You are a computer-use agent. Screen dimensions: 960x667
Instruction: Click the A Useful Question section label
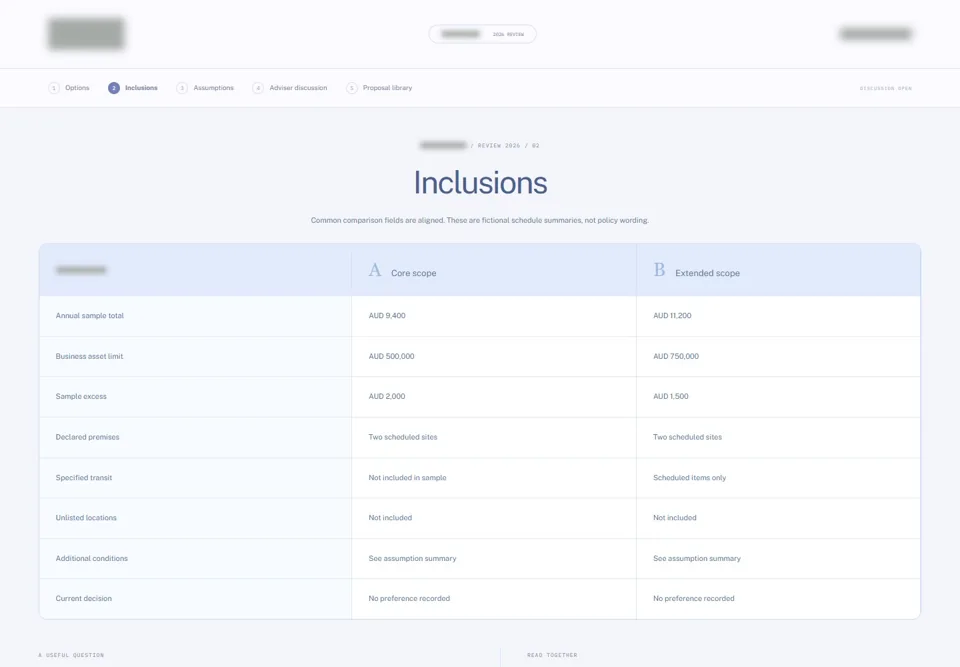(71, 655)
